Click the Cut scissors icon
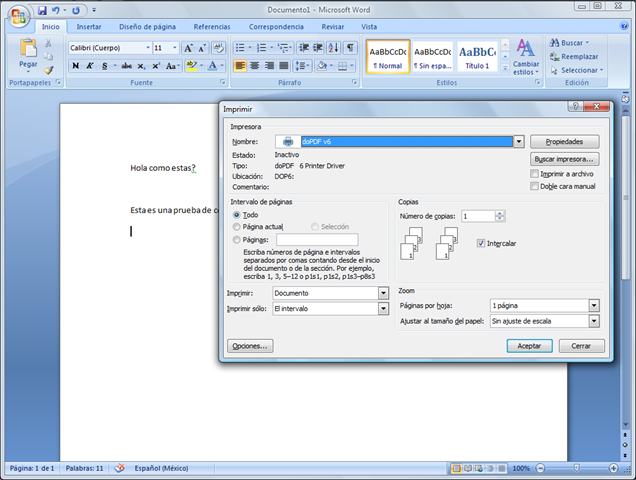Screen dimensions: 636x480 [x=48, y=43]
